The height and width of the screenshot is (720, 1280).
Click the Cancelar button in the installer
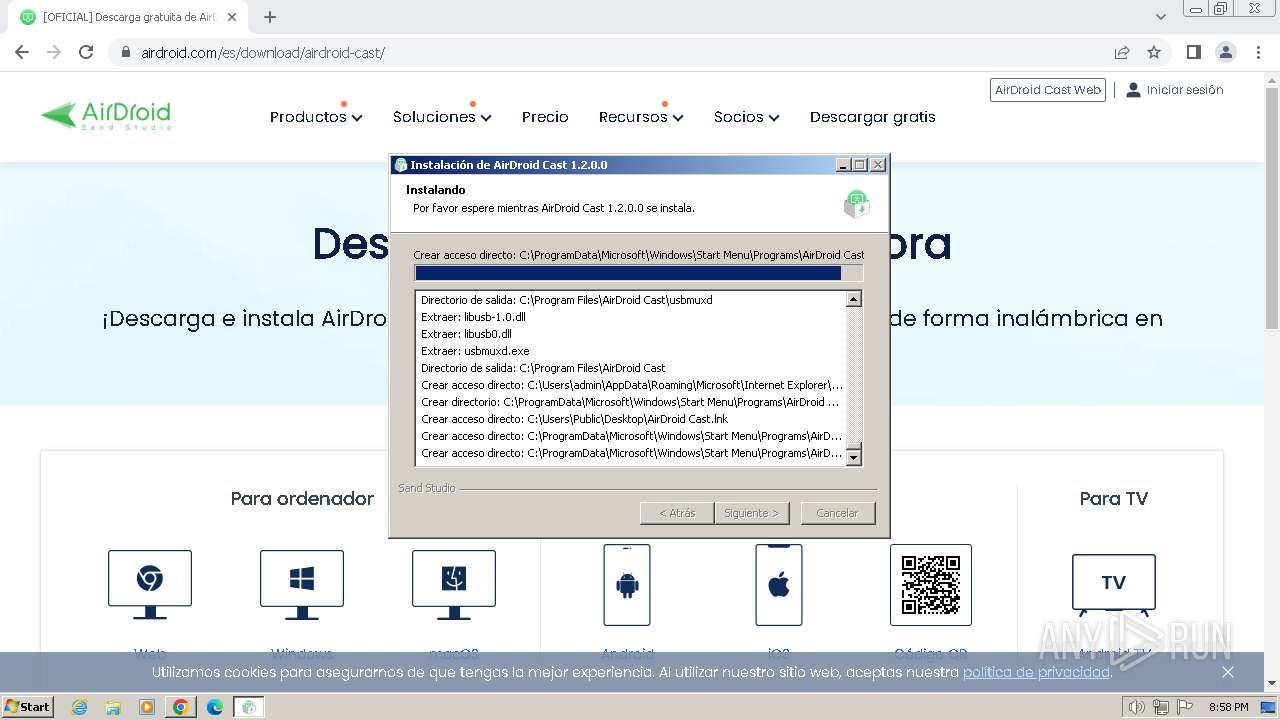pos(838,513)
